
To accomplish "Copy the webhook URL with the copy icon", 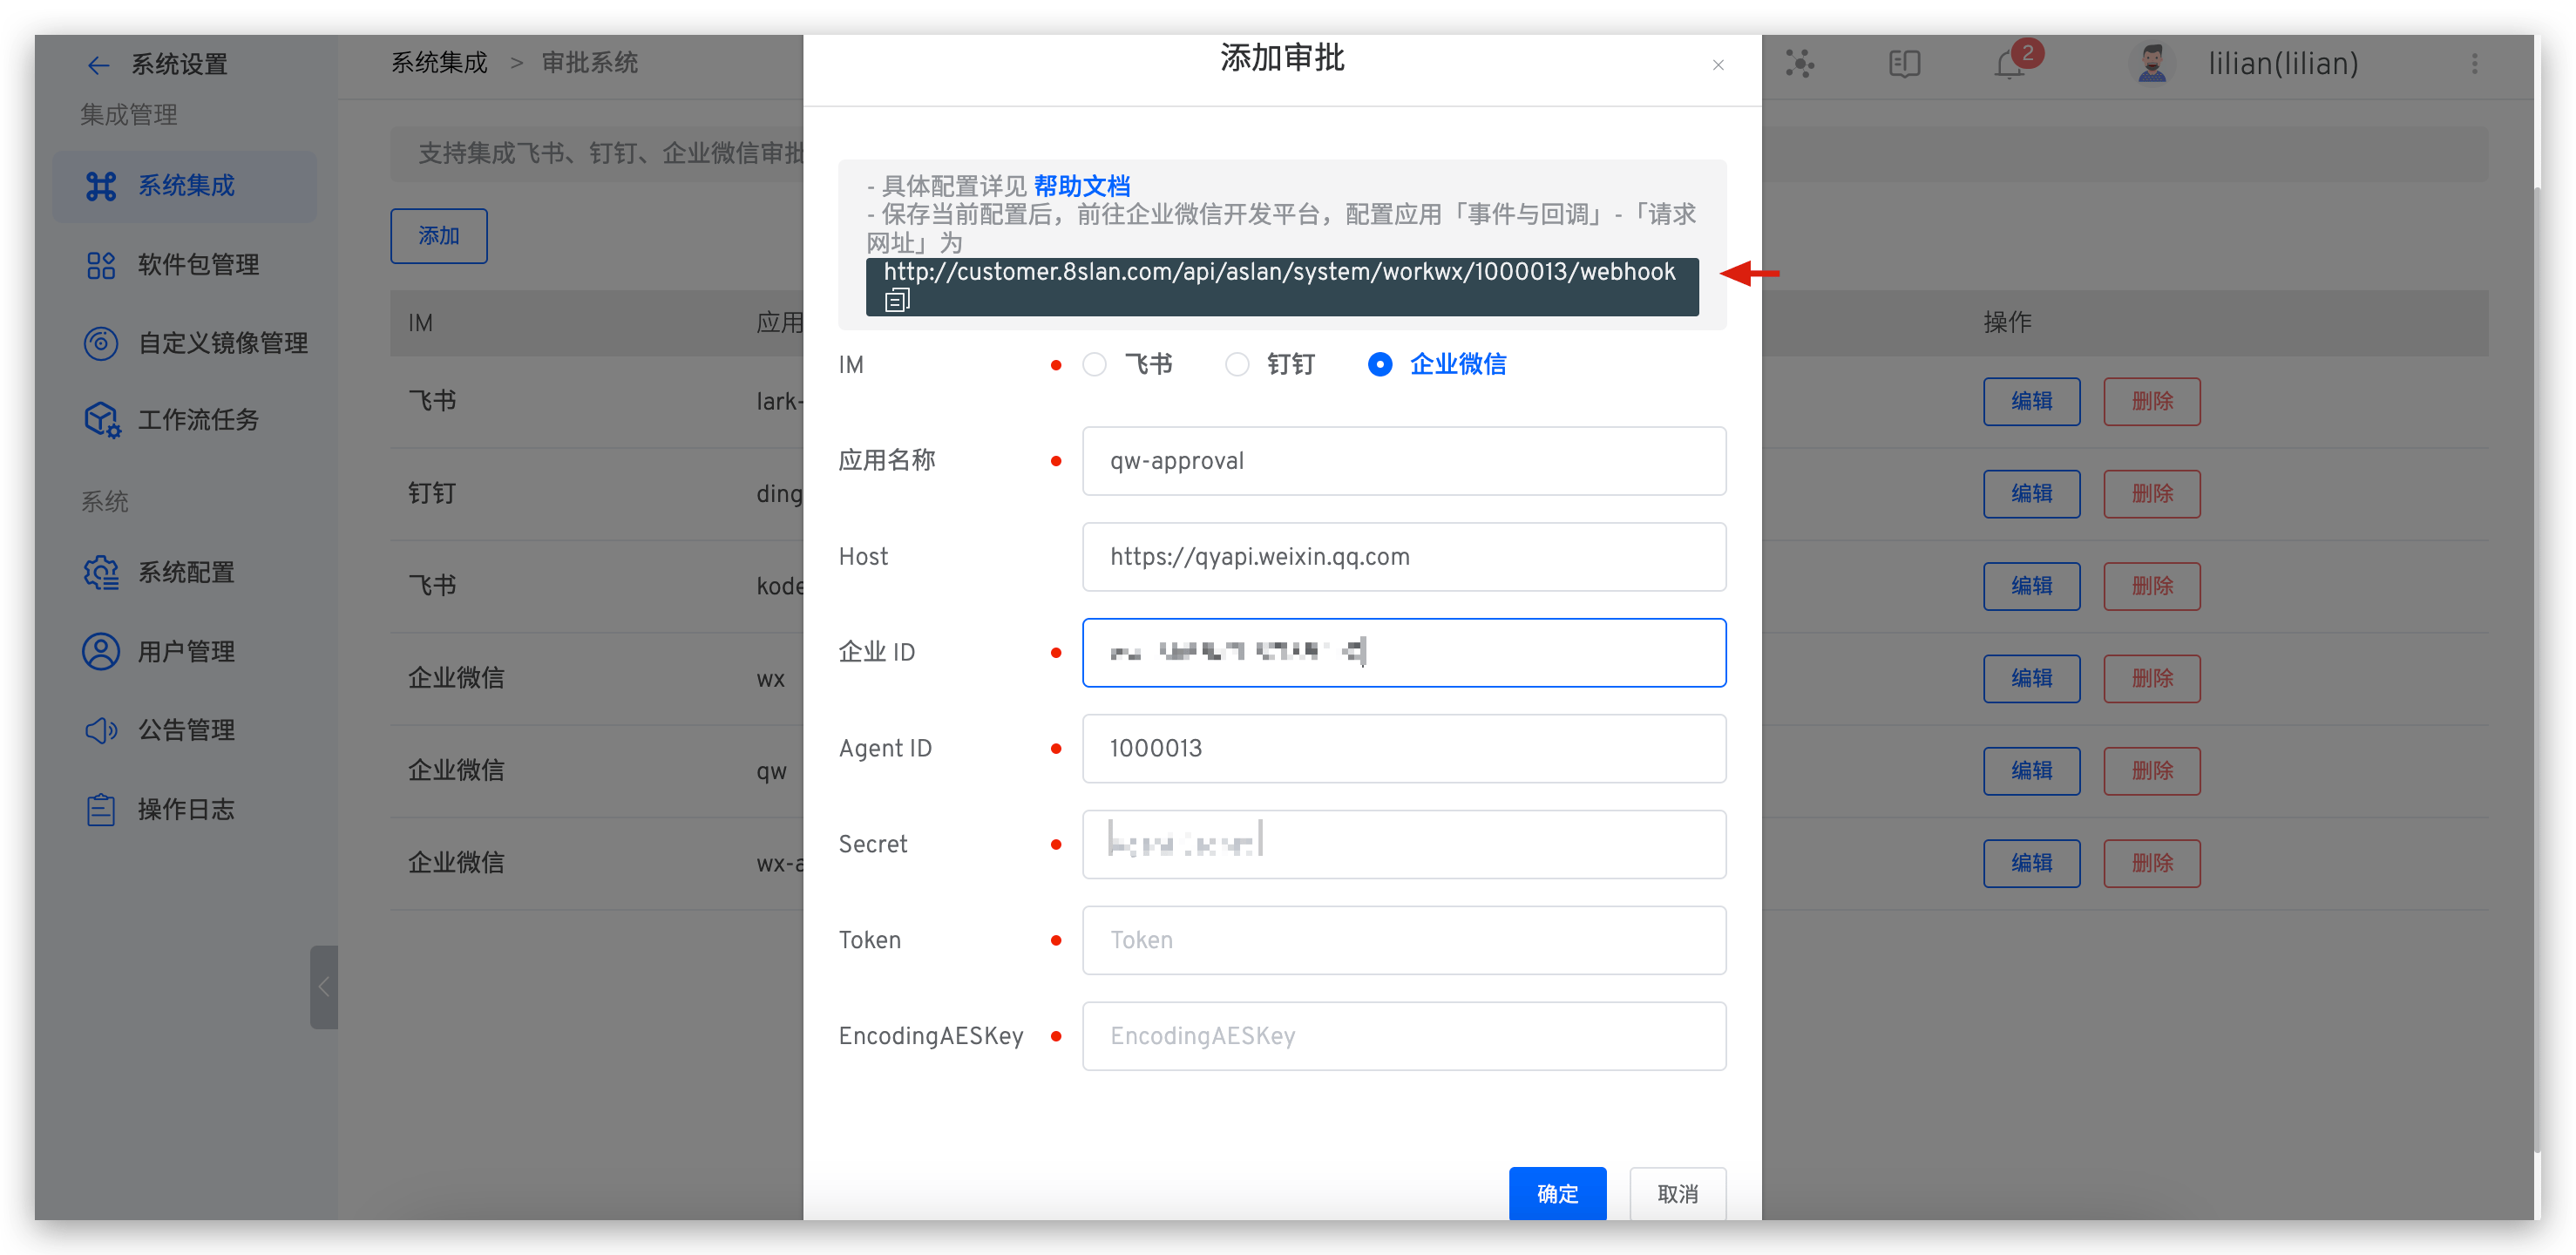I will (x=896, y=300).
